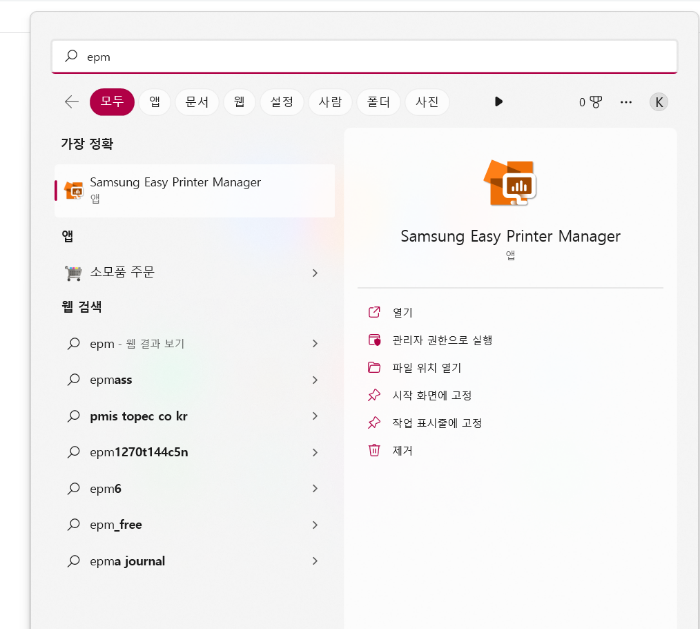Viewport: 700px width, 629px height.
Task: Click the shield icon beside 관리자 권한으로 실행
Action: 374,340
